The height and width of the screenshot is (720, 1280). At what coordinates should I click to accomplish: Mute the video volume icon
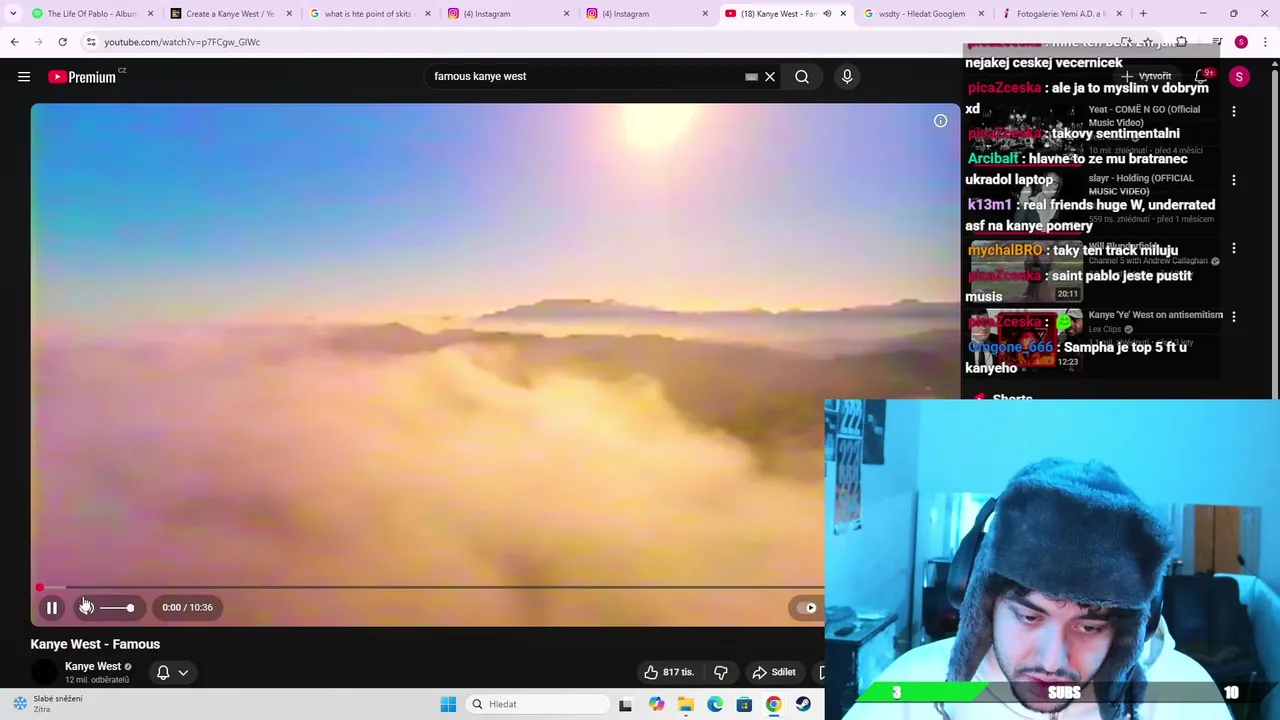coord(87,607)
